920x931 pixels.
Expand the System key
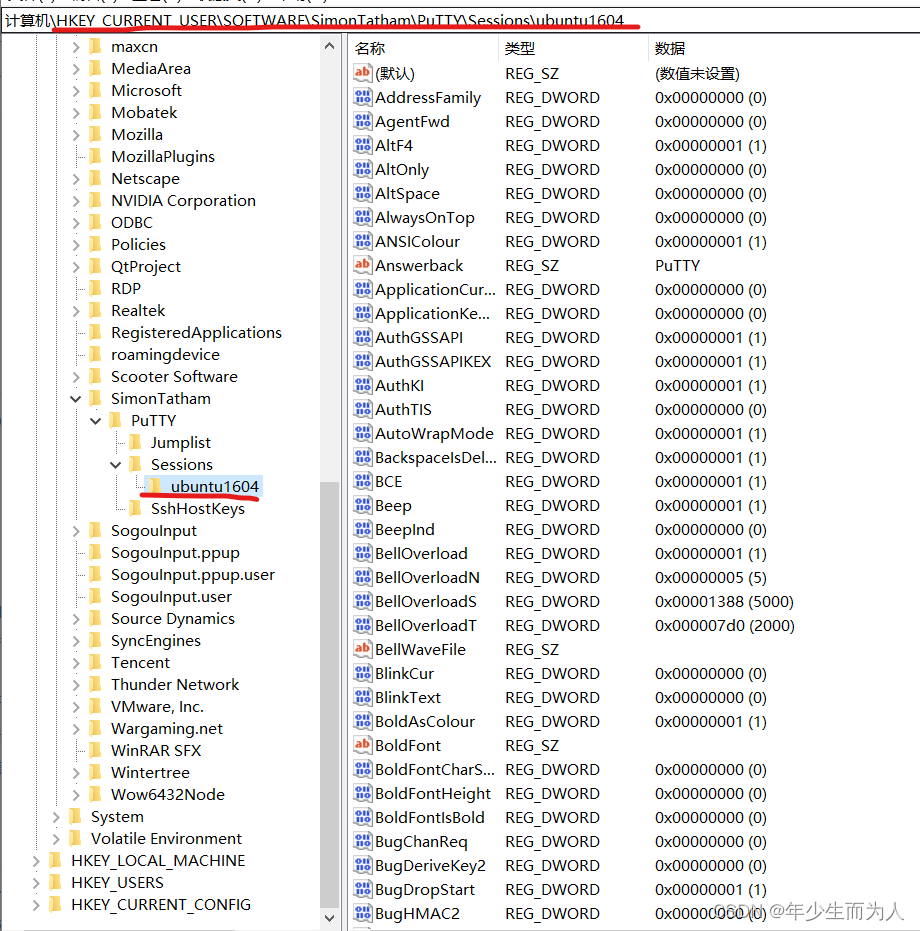[x=56, y=816]
